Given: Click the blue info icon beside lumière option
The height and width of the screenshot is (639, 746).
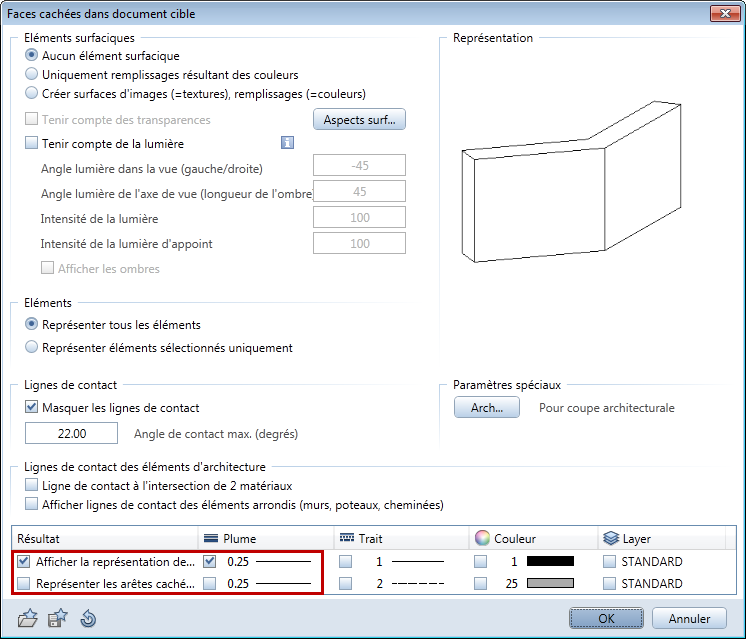Looking at the screenshot, I should [x=287, y=142].
